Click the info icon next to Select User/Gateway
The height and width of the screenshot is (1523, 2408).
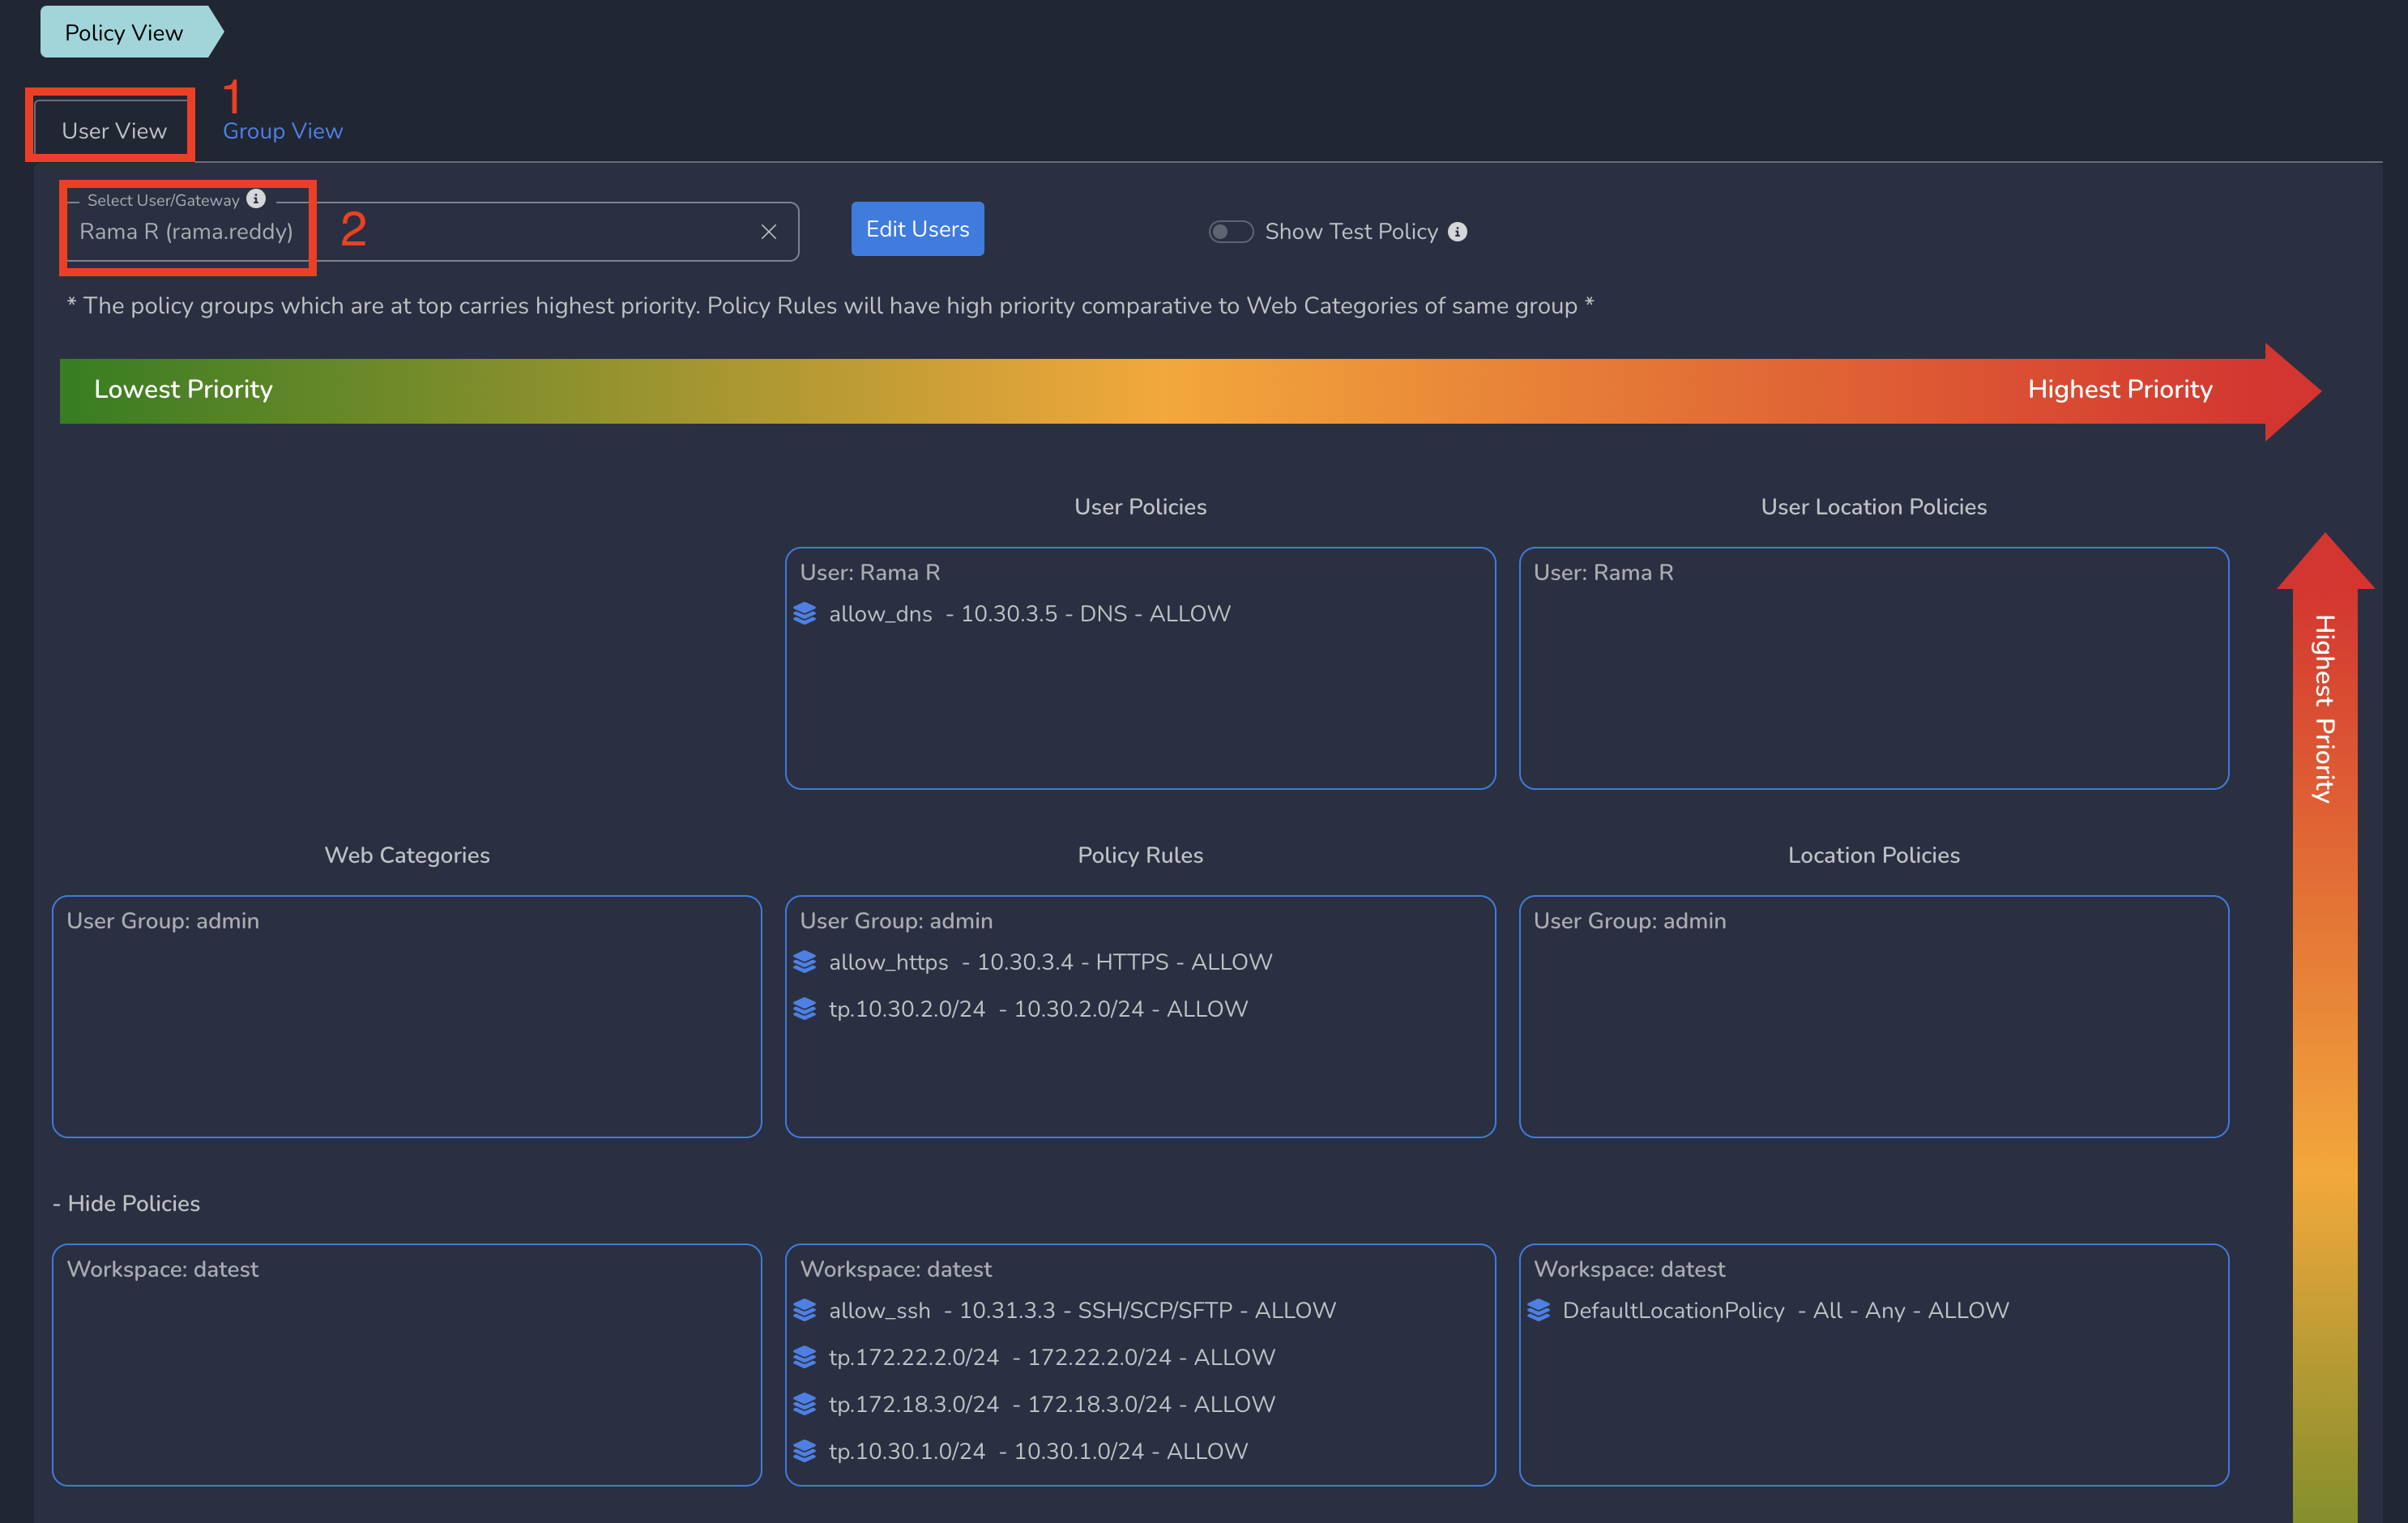(256, 199)
